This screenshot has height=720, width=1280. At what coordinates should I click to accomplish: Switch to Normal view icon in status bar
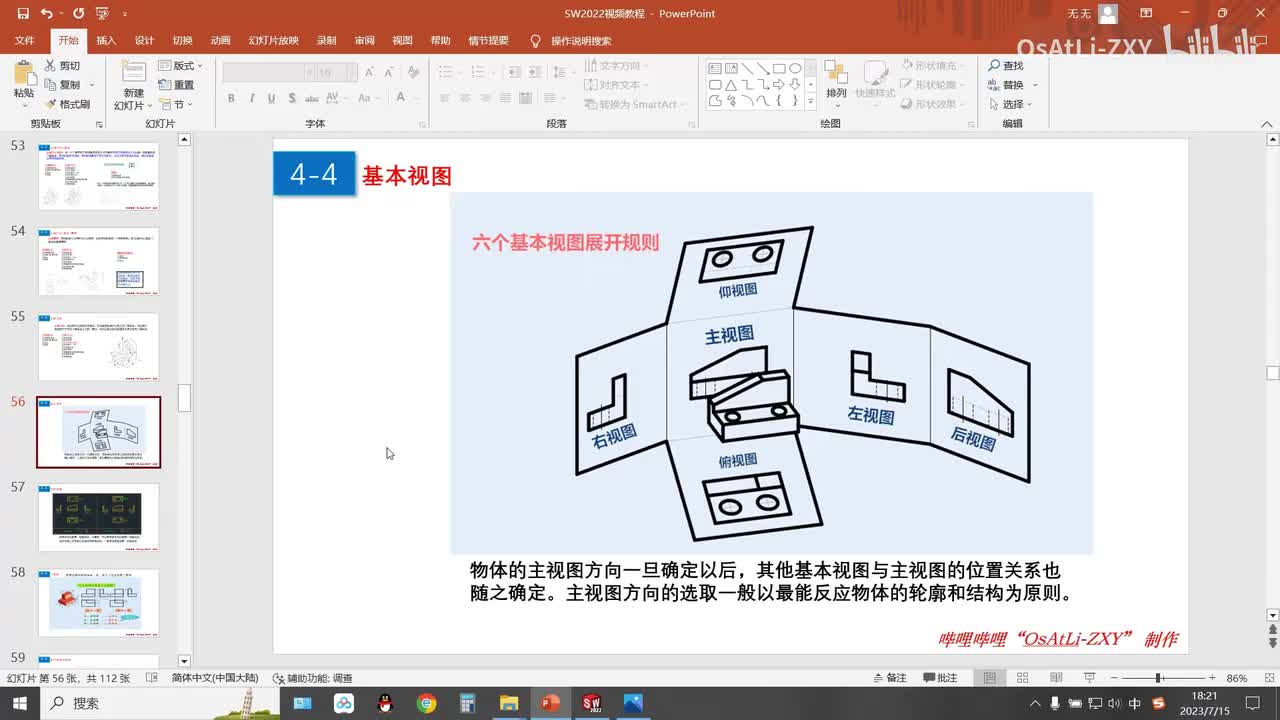click(x=990, y=678)
